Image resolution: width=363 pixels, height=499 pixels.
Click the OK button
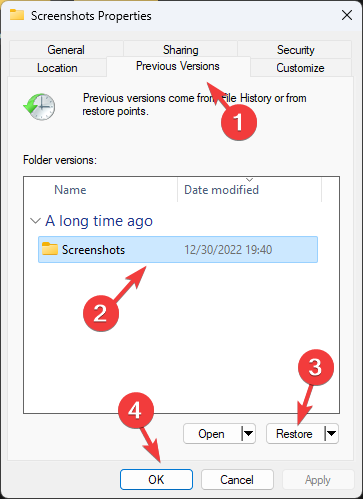(x=156, y=480)
